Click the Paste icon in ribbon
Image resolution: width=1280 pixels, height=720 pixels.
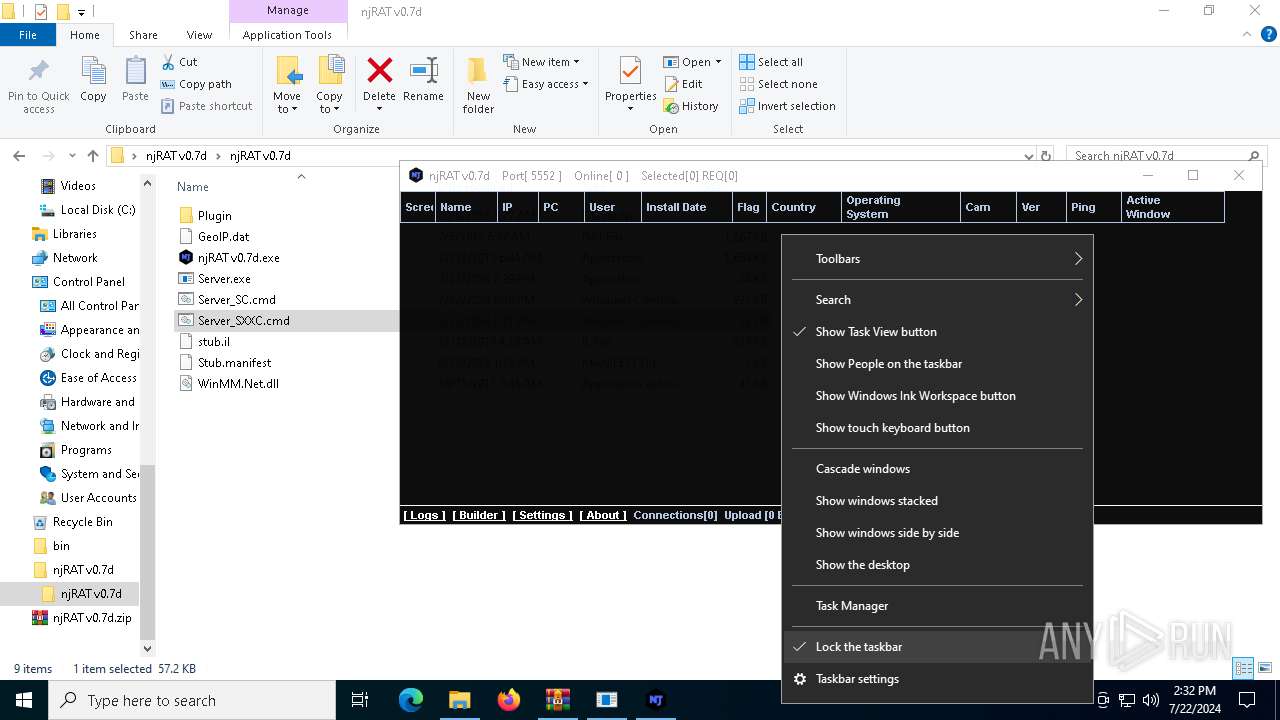(x=135, y=72)
